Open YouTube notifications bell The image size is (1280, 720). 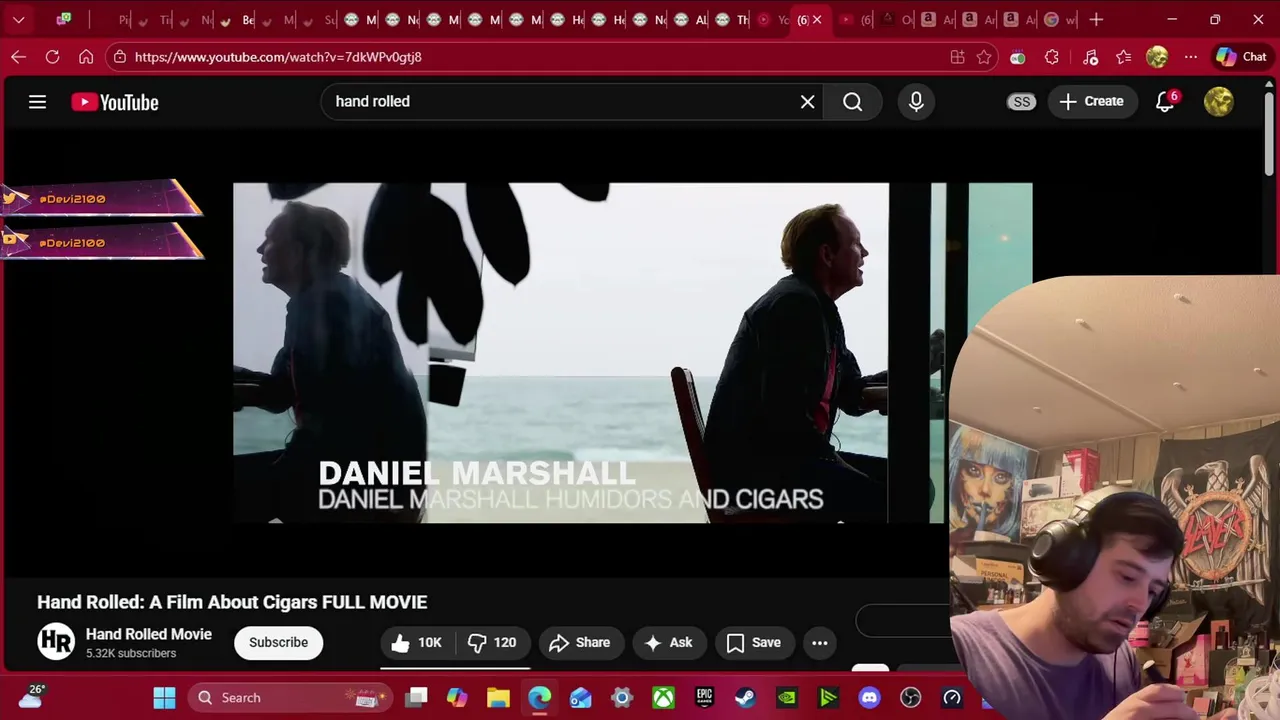click(x=1165, y=101)
